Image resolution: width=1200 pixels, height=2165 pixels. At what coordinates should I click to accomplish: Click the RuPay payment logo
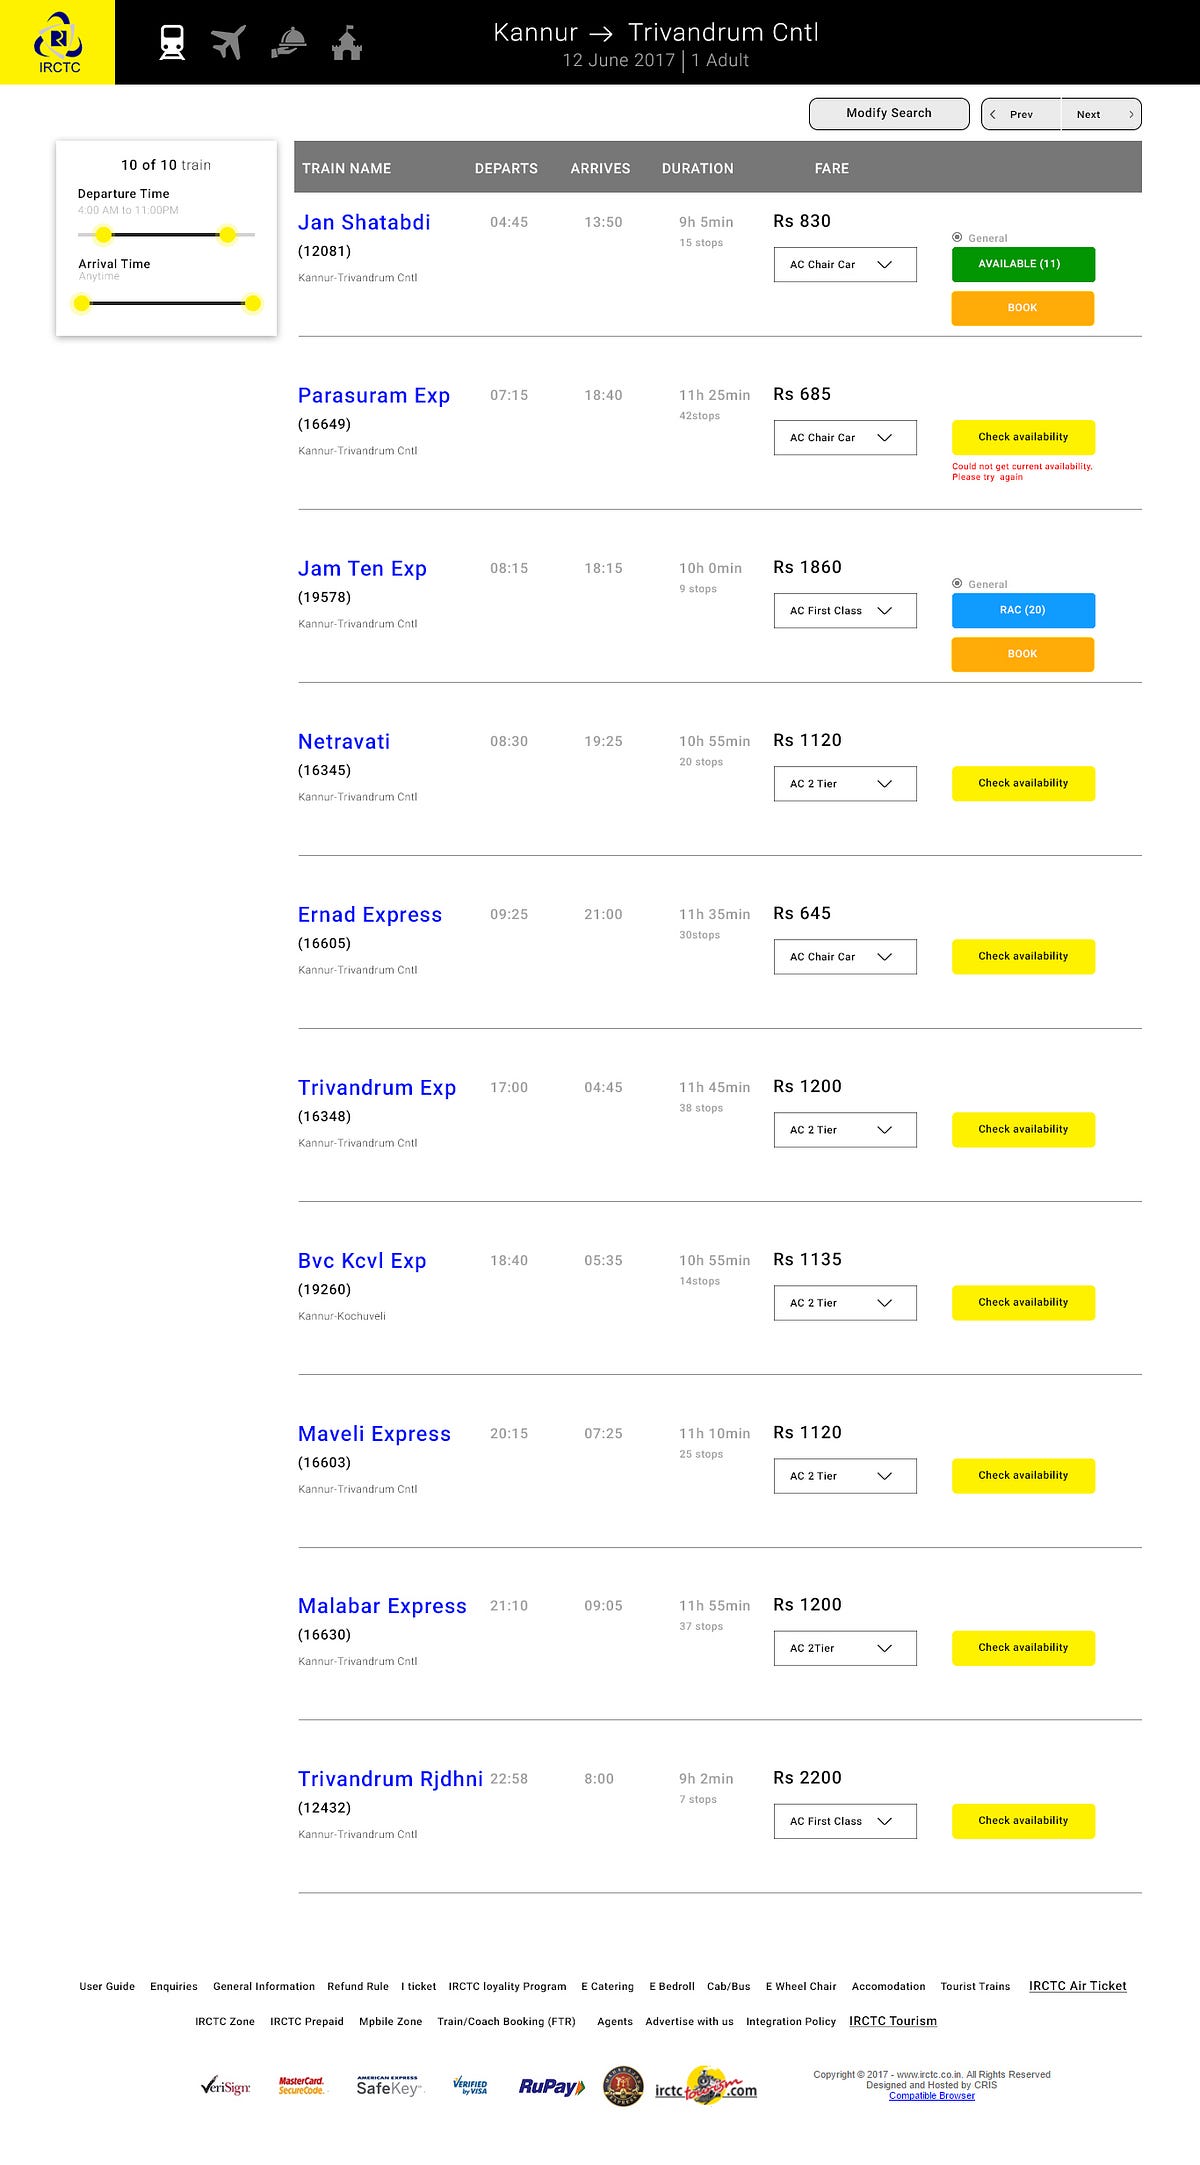tap(551, 2086)
